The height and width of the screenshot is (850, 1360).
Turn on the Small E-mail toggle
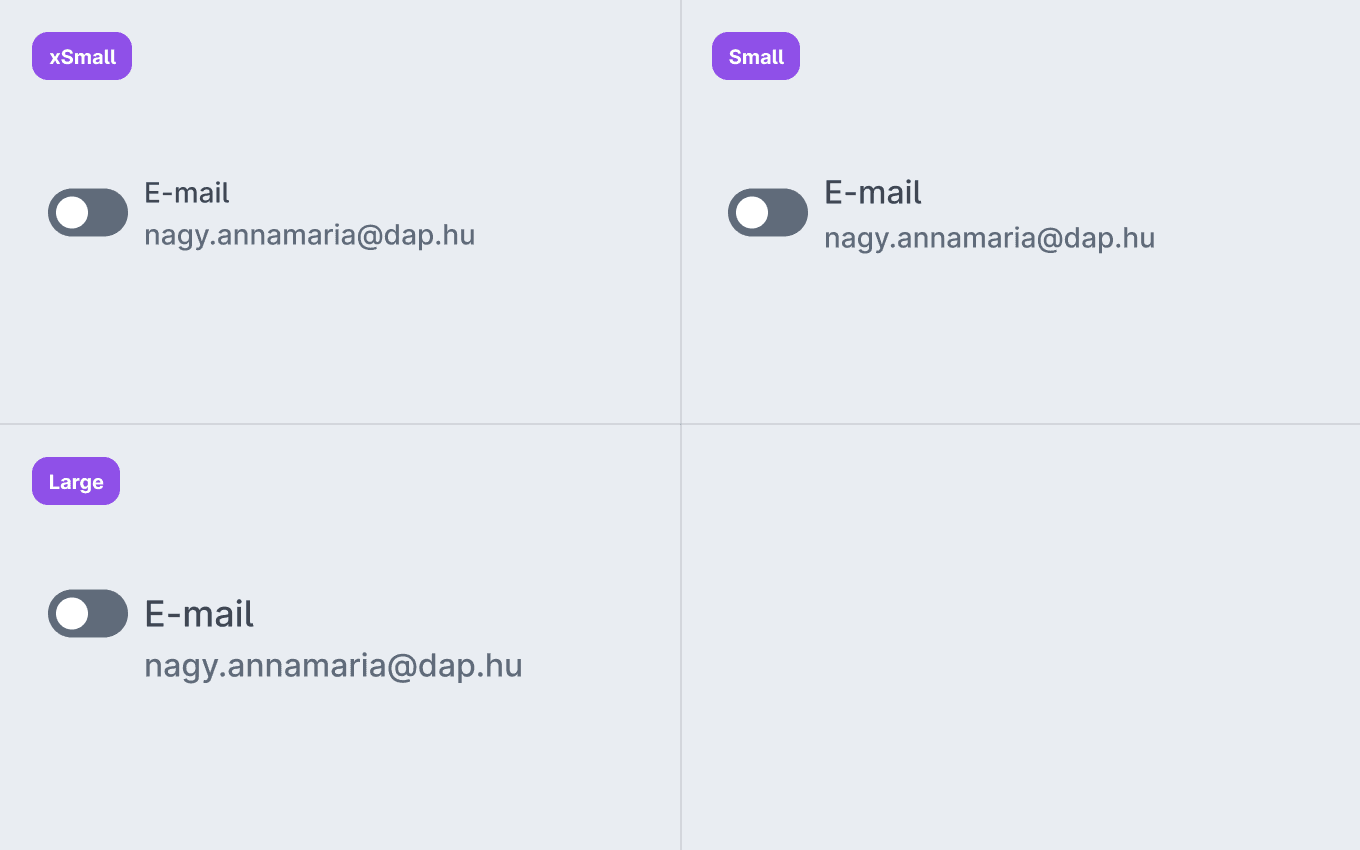768,212
